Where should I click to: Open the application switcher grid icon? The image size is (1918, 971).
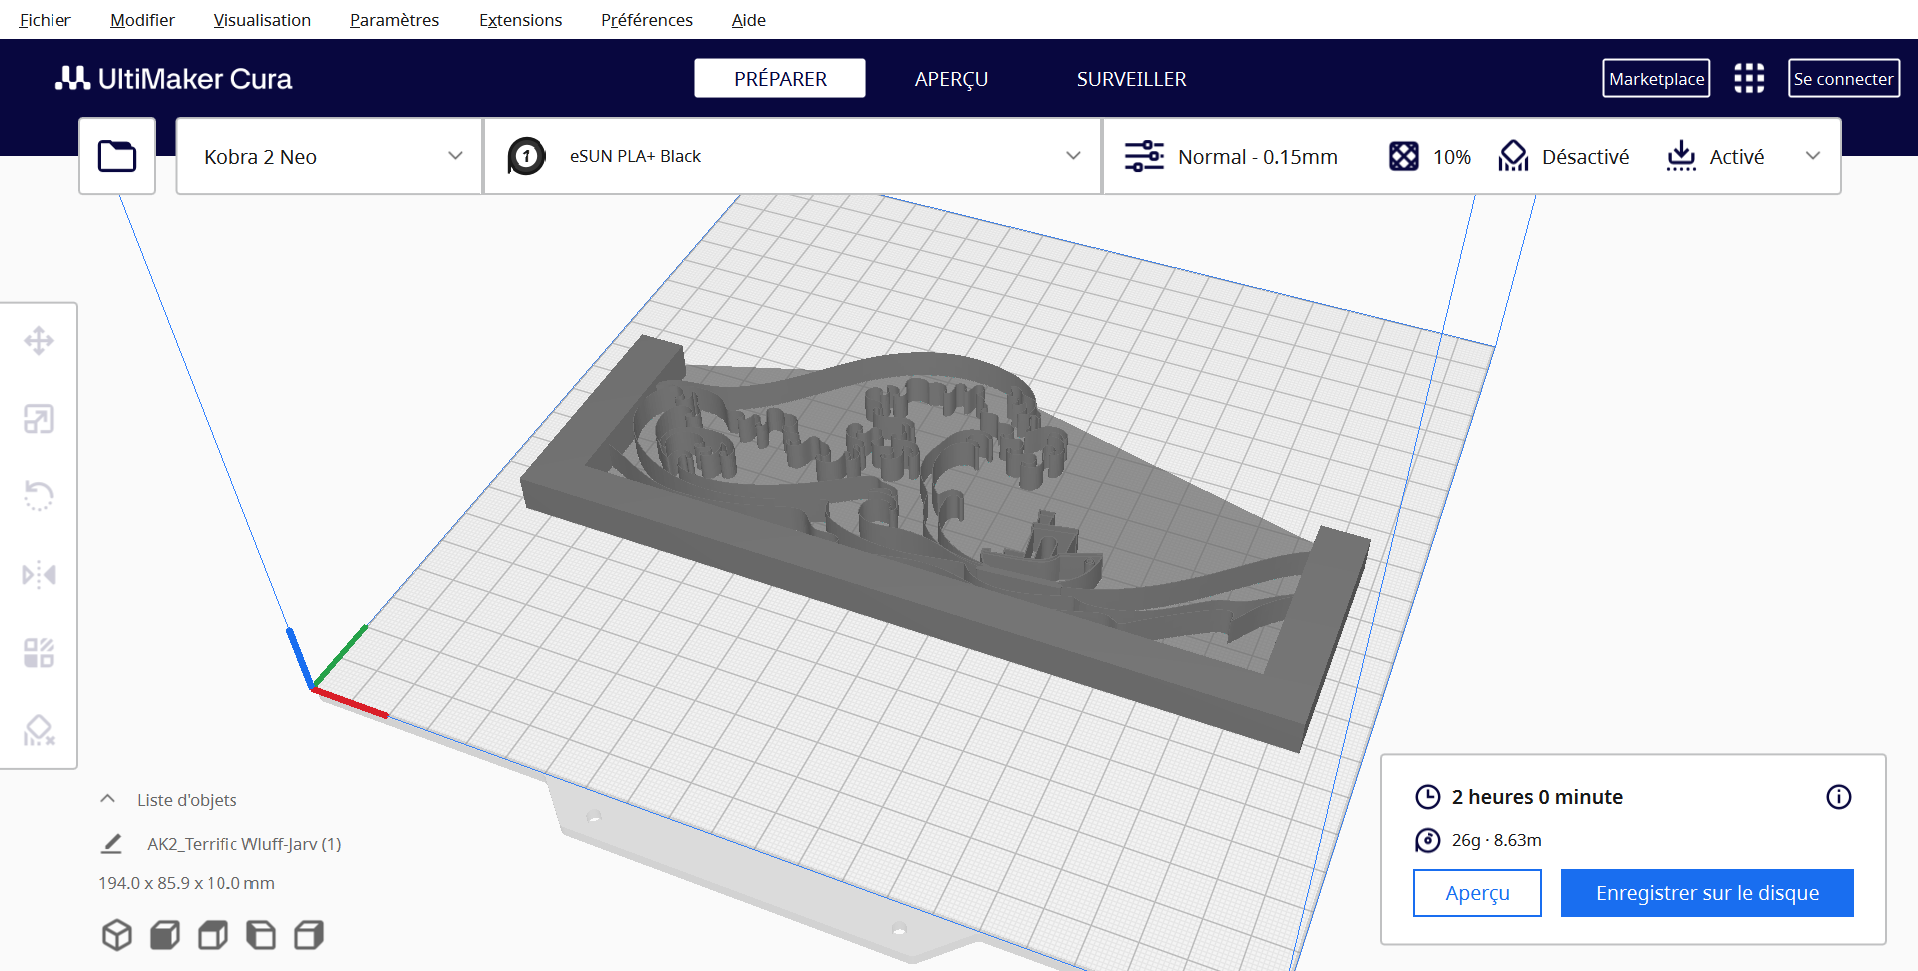pos(1749,78)
